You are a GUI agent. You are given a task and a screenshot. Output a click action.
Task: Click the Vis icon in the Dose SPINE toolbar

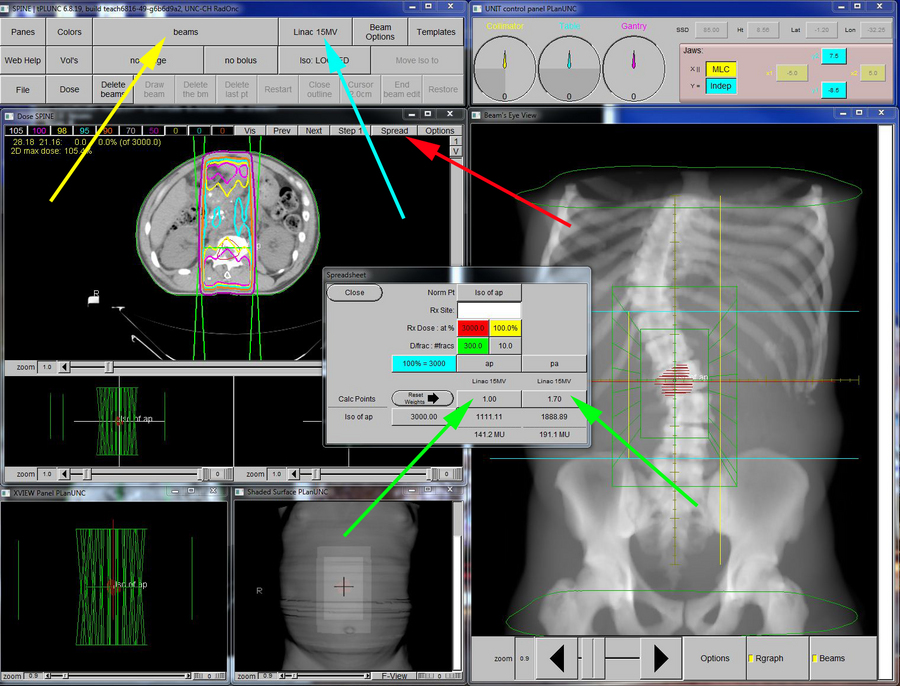(x=247, y=131)
